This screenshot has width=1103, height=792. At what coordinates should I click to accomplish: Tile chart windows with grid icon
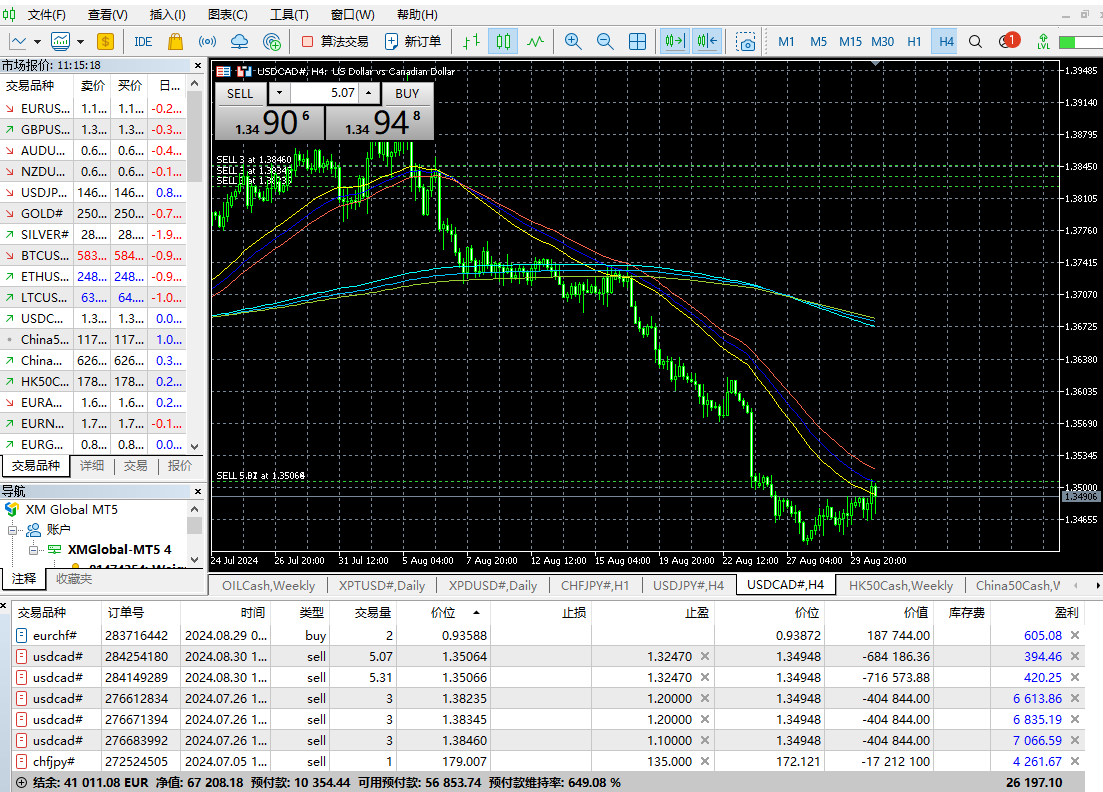point(637,41)
